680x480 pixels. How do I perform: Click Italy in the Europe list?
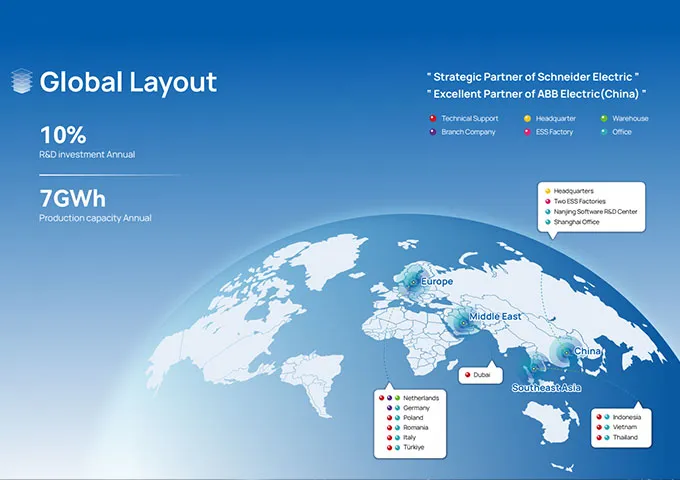coord(409,438)
